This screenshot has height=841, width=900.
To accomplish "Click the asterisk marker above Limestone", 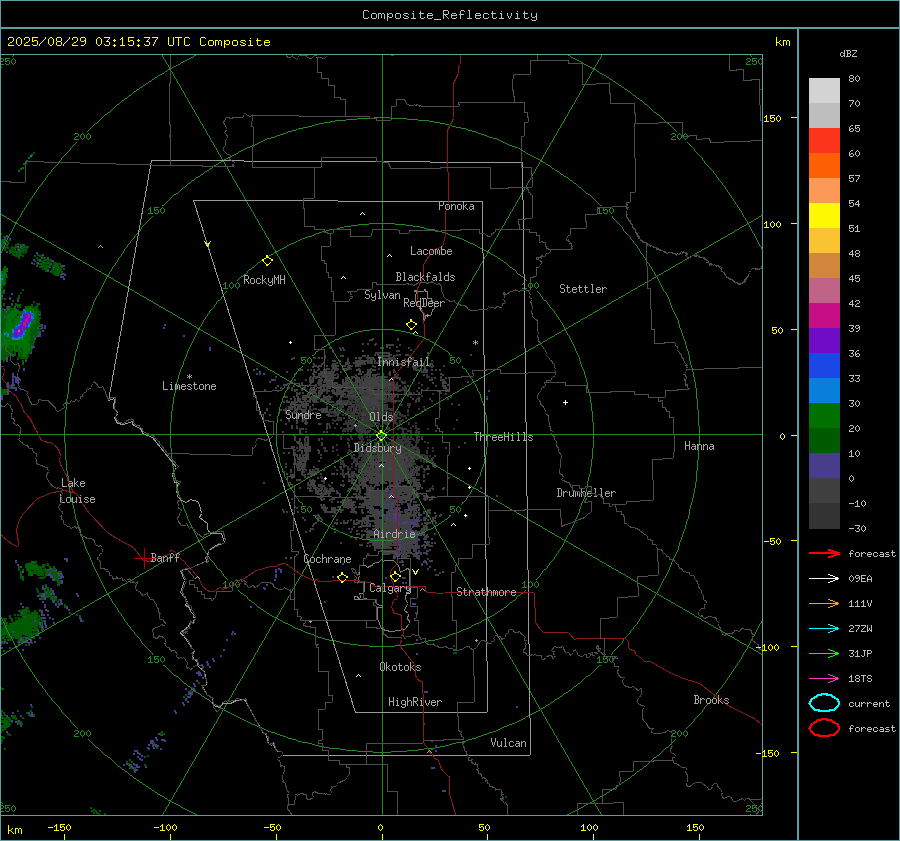I will pyautogui.click(x=189, y=377).
